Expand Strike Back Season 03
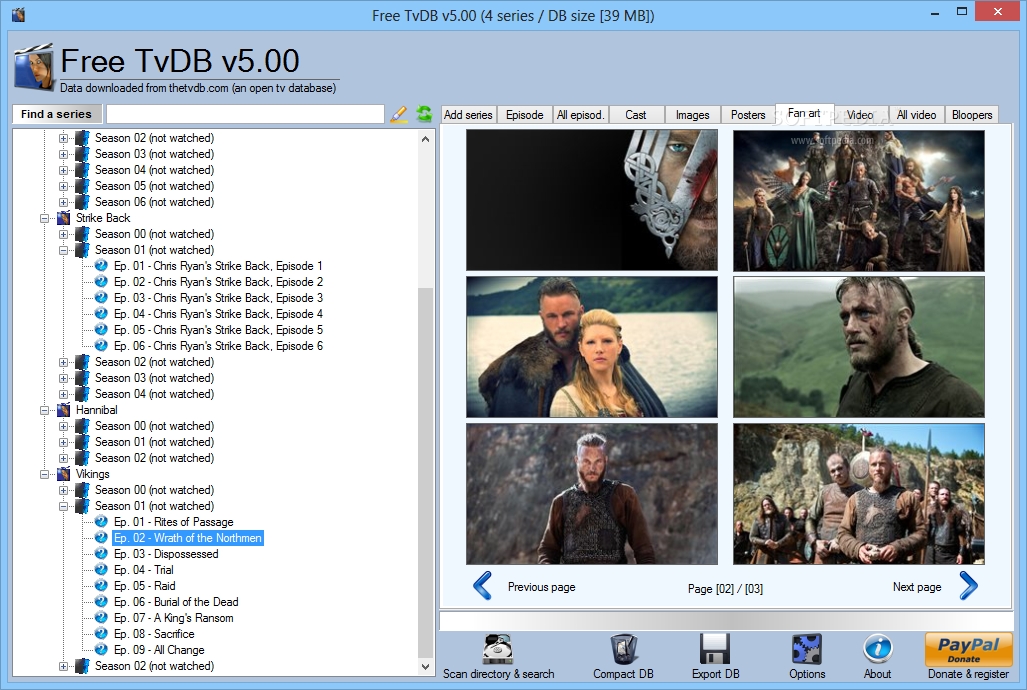This screenshot has height=690, width=1027. tap(64, 378)
